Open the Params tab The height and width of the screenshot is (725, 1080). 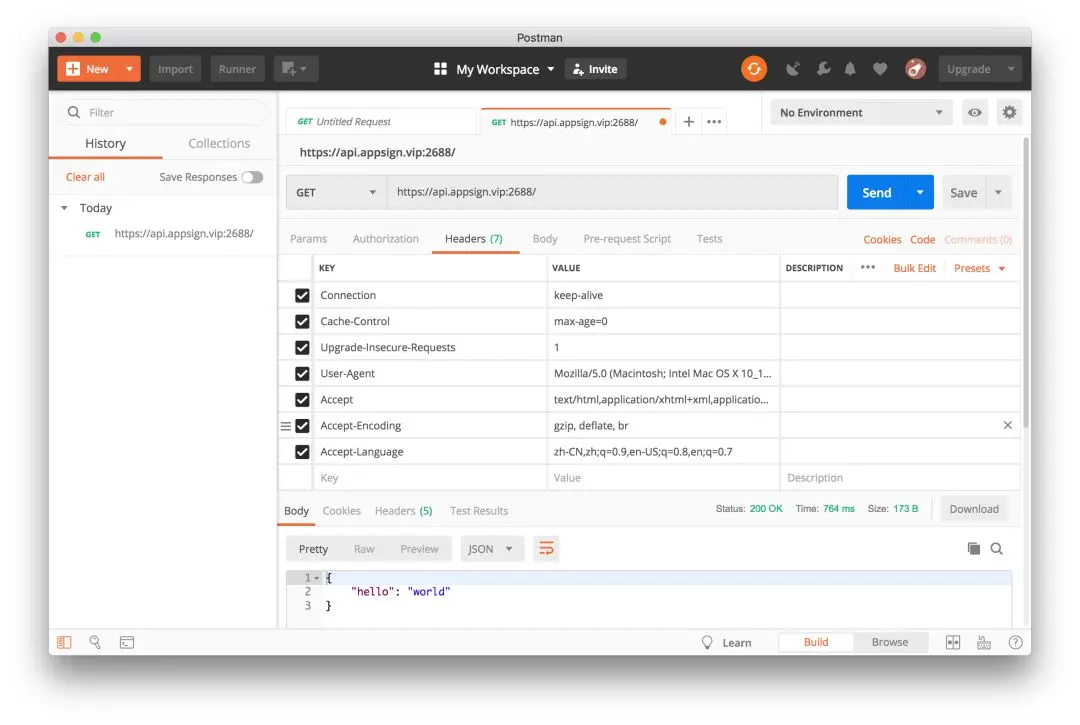pos(309,239)
